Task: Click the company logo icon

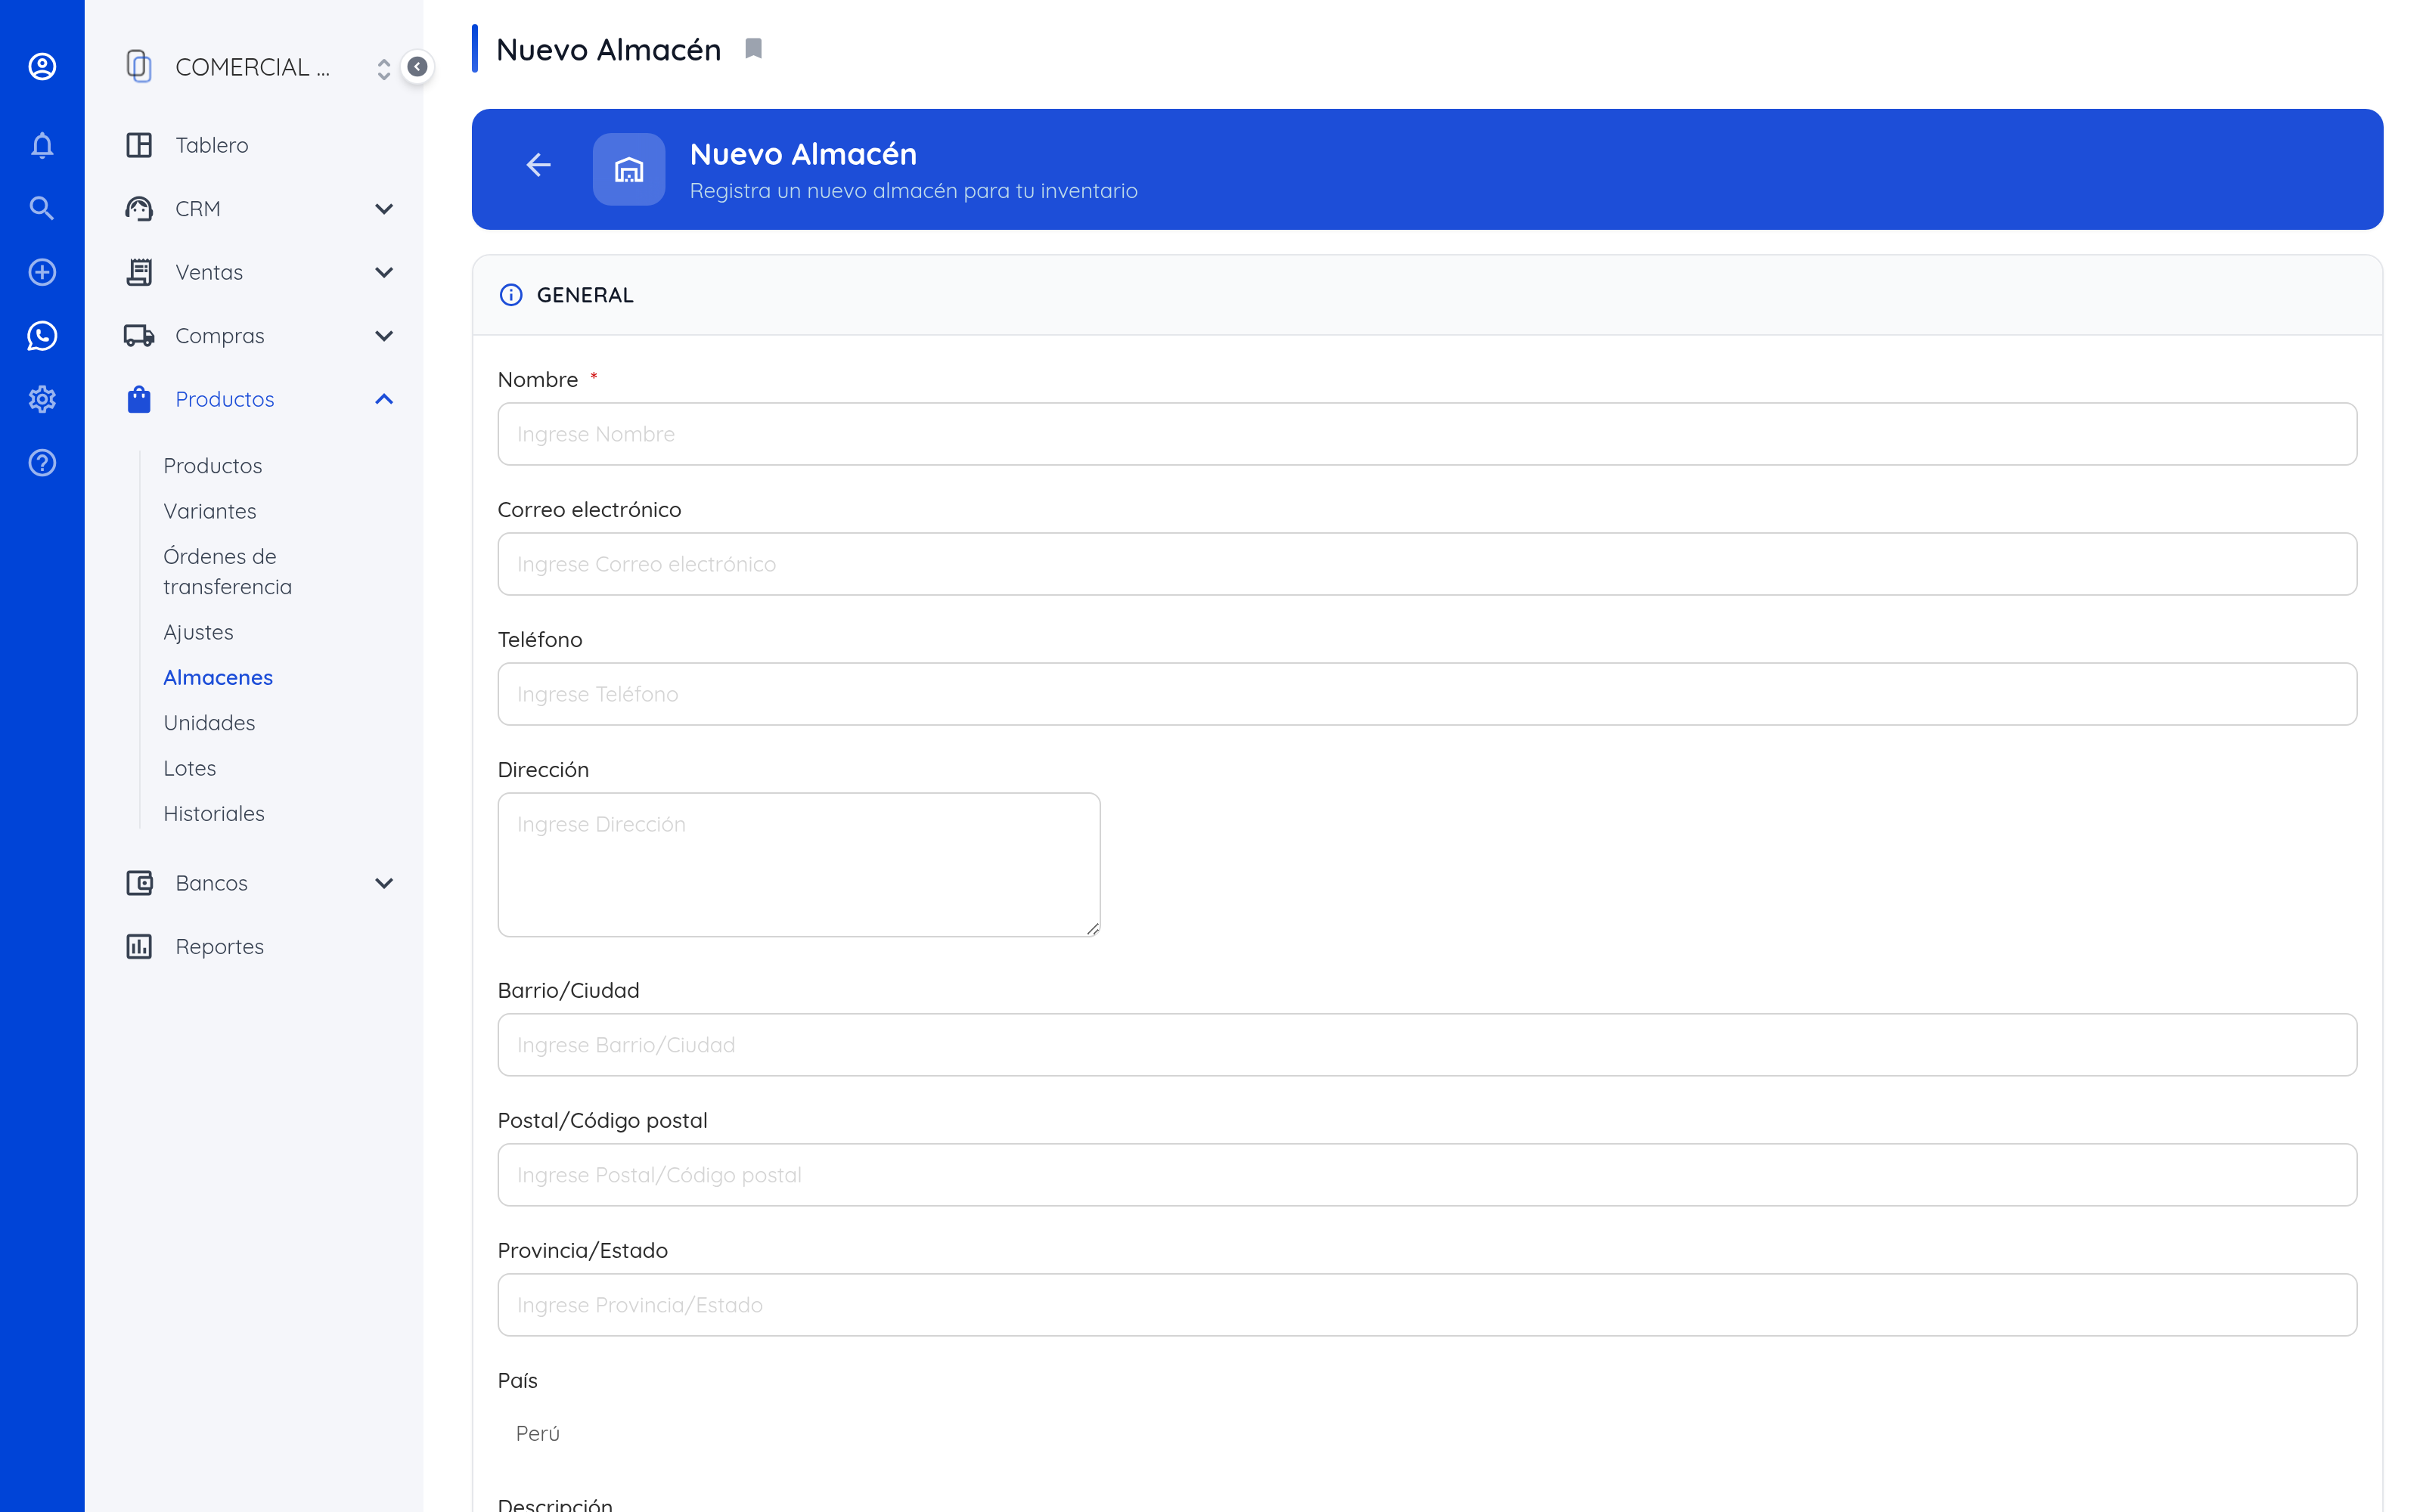Action: 139,67
